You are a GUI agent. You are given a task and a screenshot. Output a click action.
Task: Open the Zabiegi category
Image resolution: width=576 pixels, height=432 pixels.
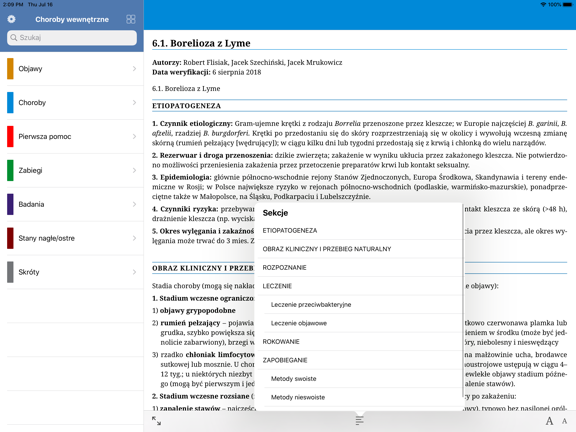coord(72,170)
